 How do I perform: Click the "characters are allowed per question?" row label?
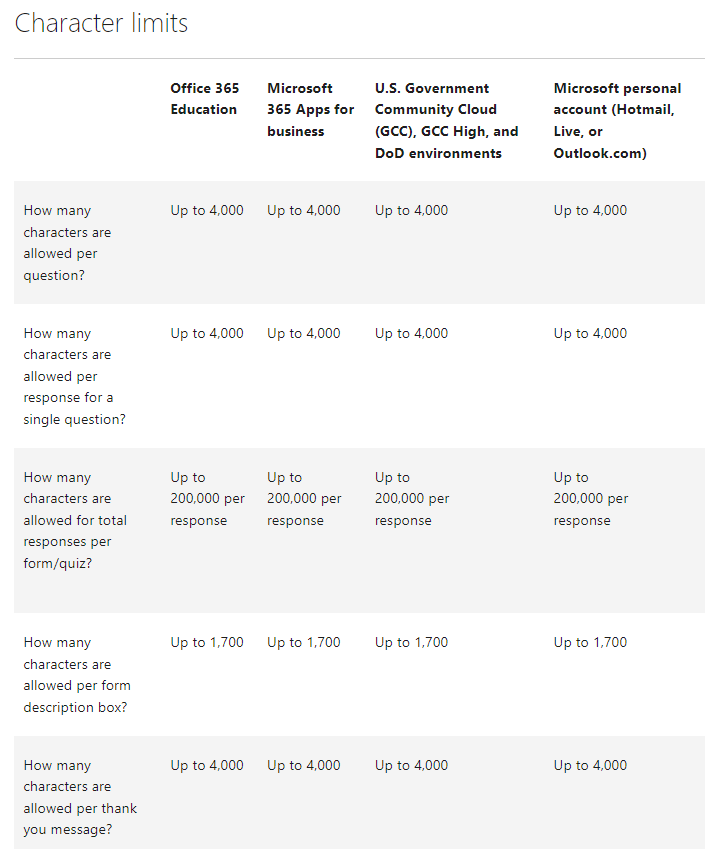point(68,243)
